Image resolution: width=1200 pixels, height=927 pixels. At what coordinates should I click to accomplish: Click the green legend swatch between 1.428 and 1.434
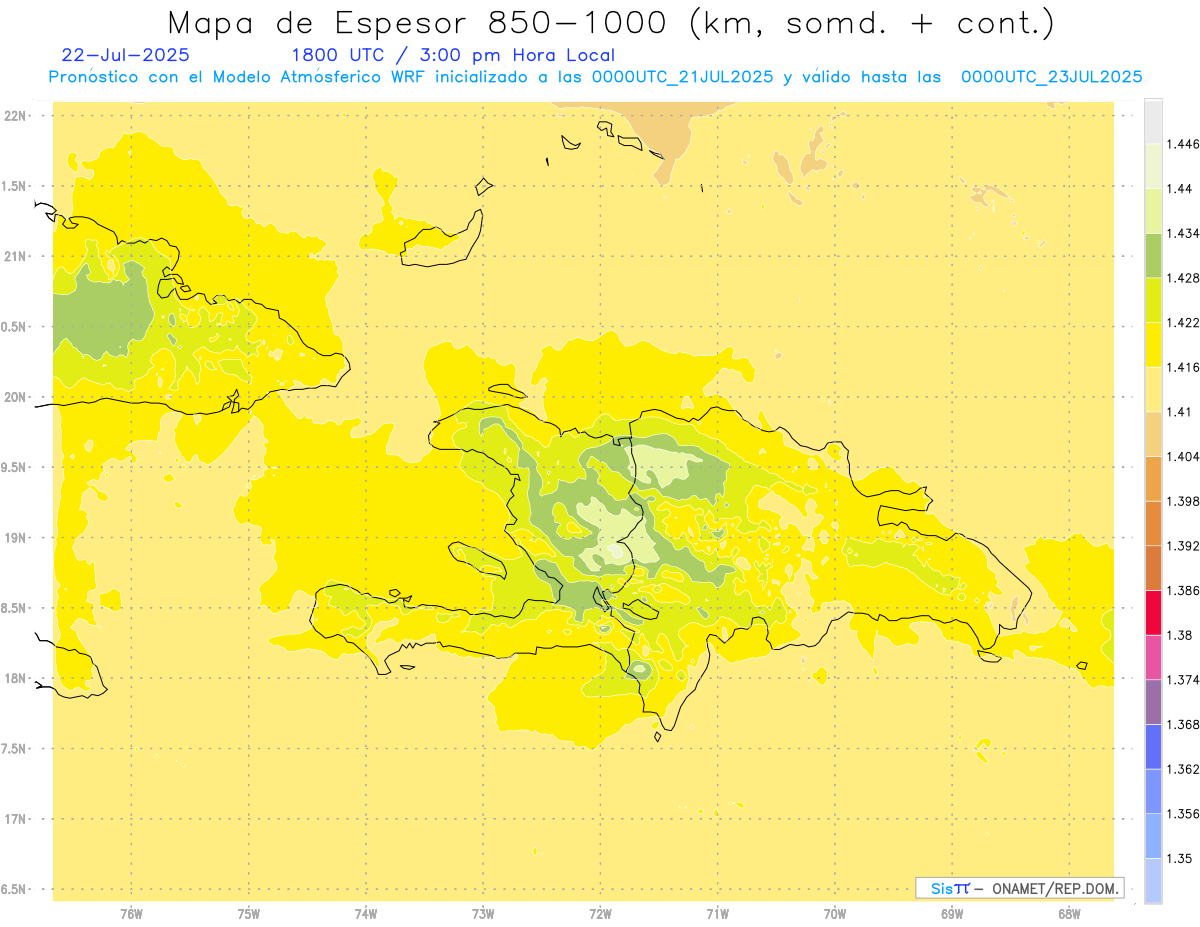click(1153, 255)
